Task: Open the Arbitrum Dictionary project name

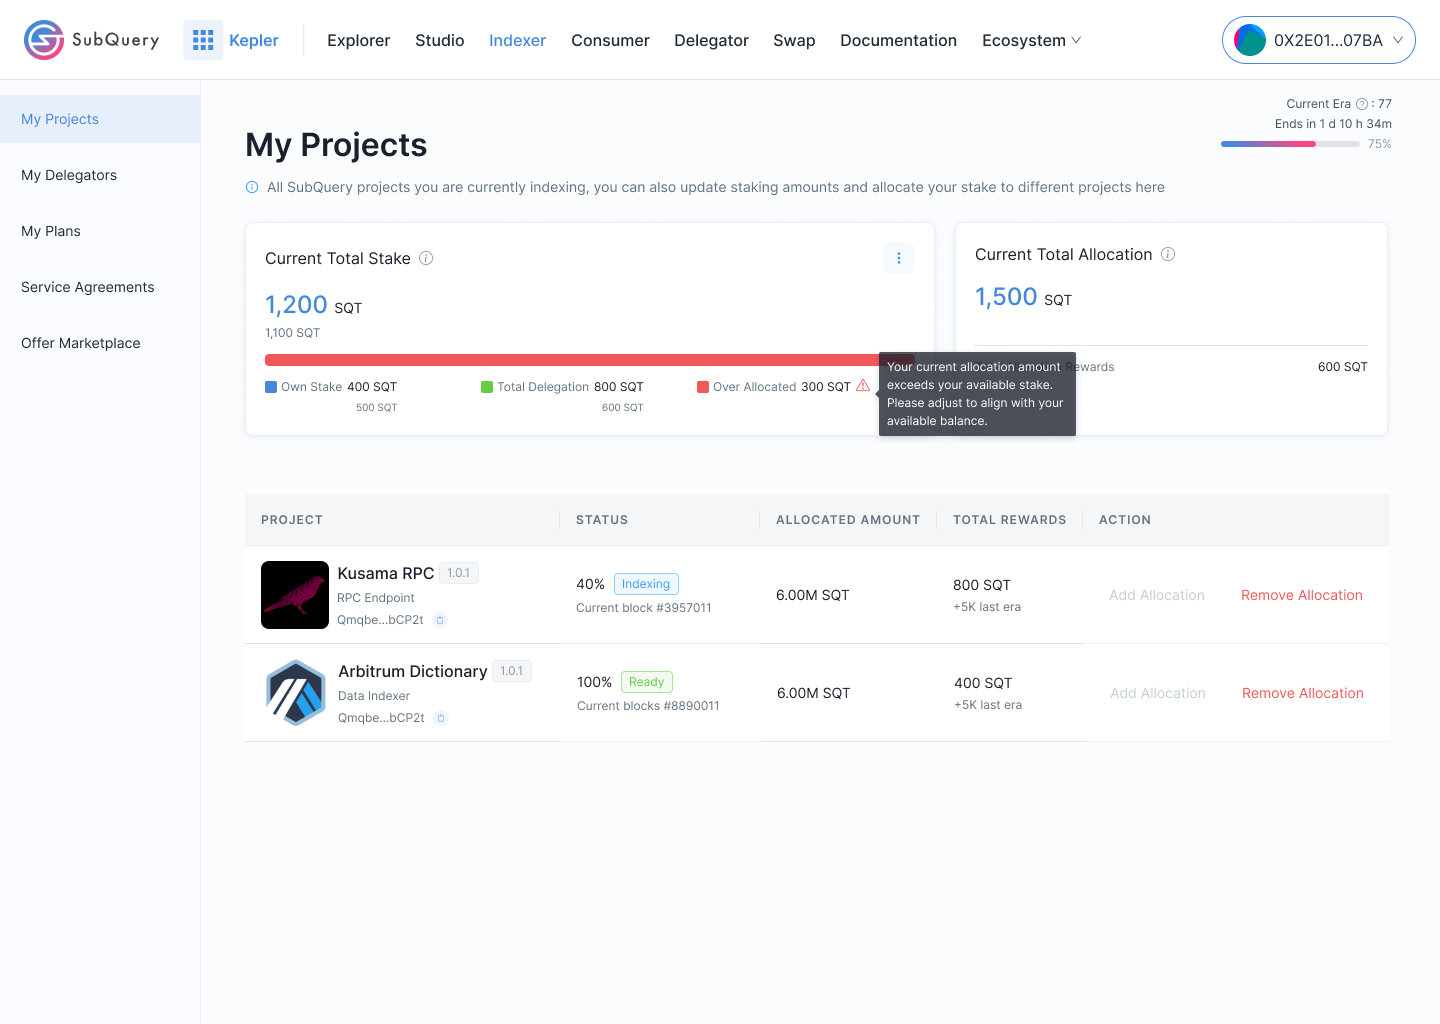Action: [x=413, y=671]
